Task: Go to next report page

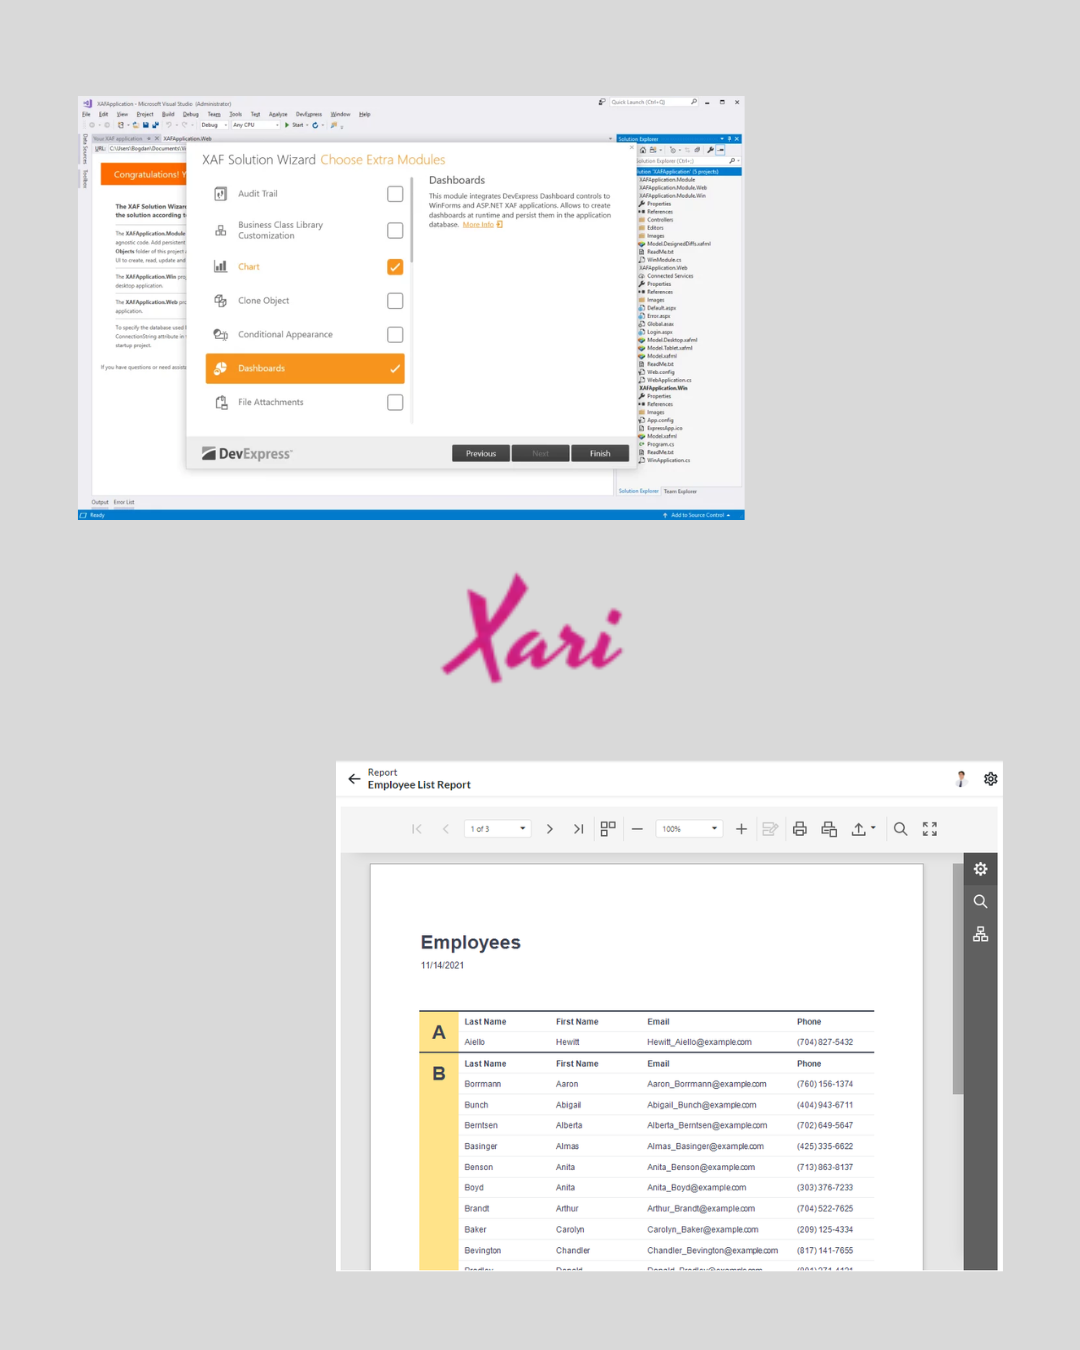Action: tap(549, 829)
